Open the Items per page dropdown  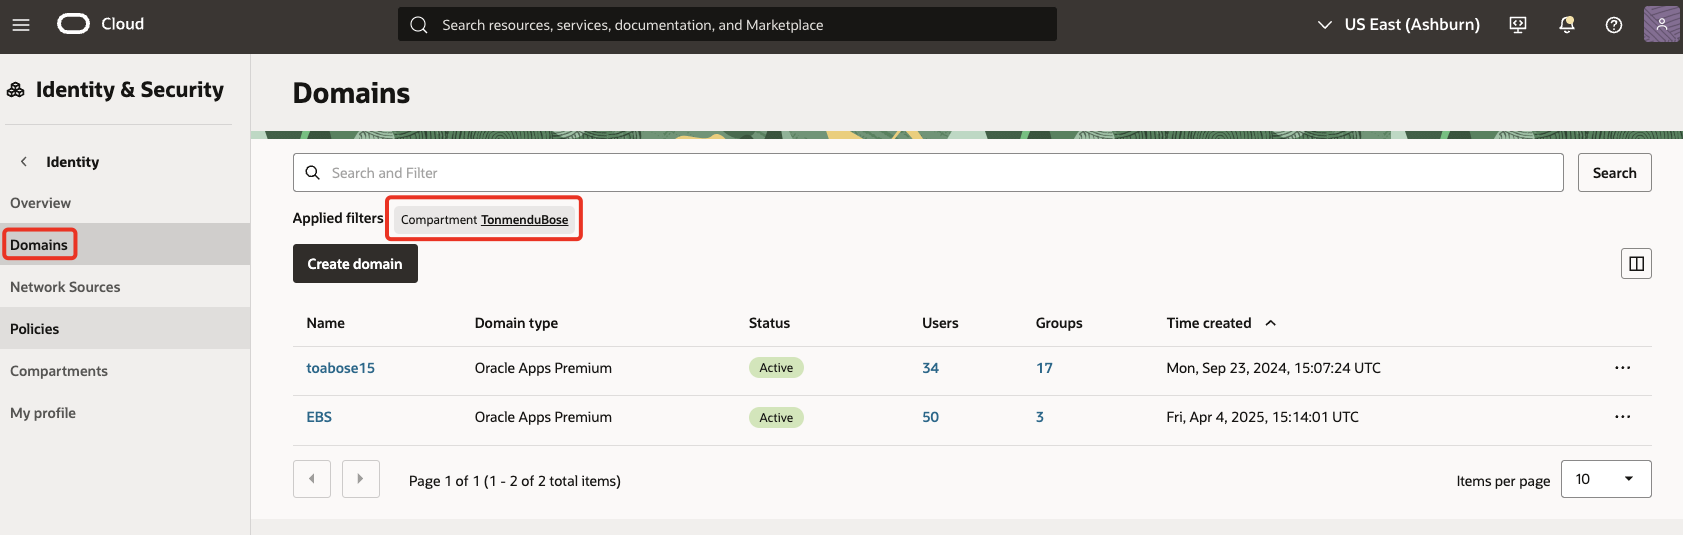(1605, 479)
